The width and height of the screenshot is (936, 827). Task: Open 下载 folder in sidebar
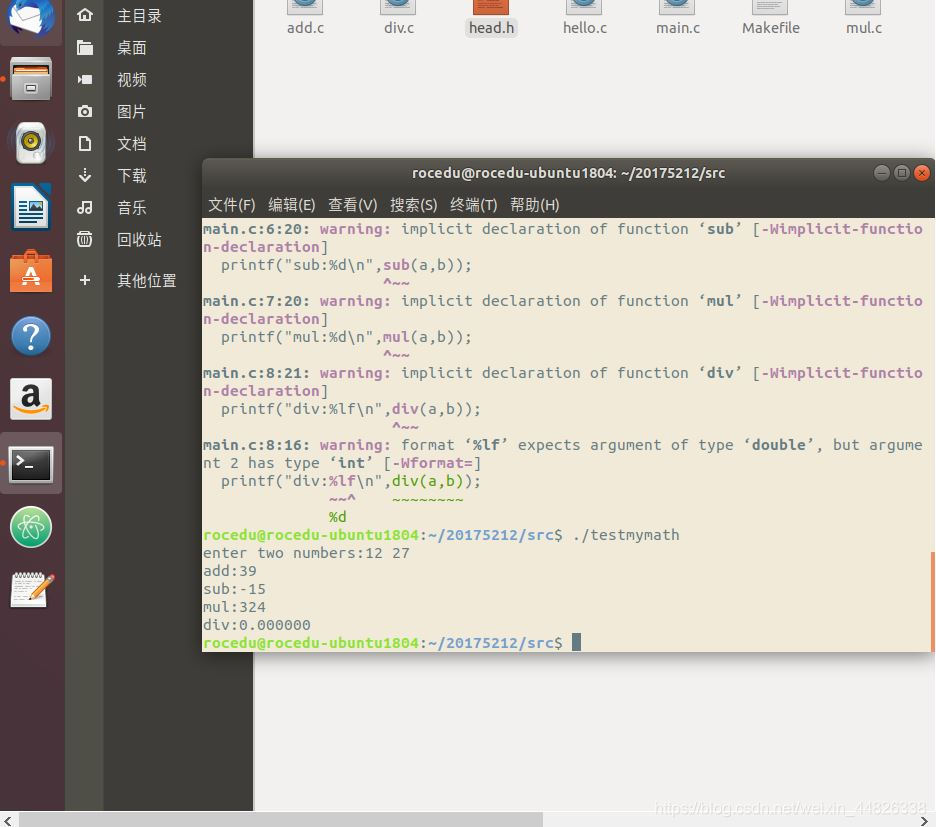131,176
